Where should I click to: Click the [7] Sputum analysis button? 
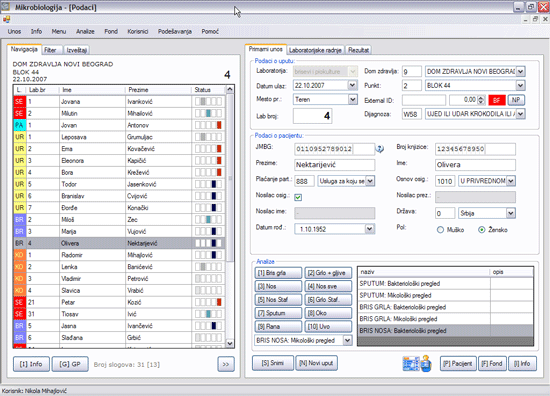click(278, 313)
